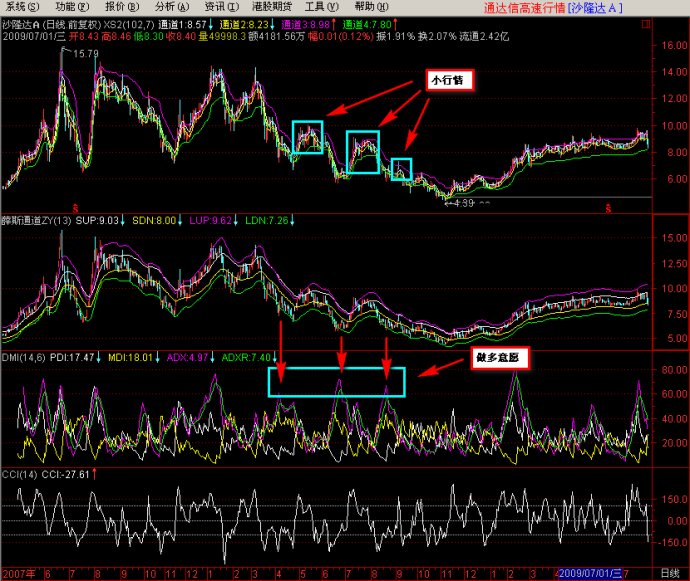The width and height of the screenshot is (690, 581).
Task: Click the 沙隆达A (日线 前复权) chart title
Action: click(51, 25)
